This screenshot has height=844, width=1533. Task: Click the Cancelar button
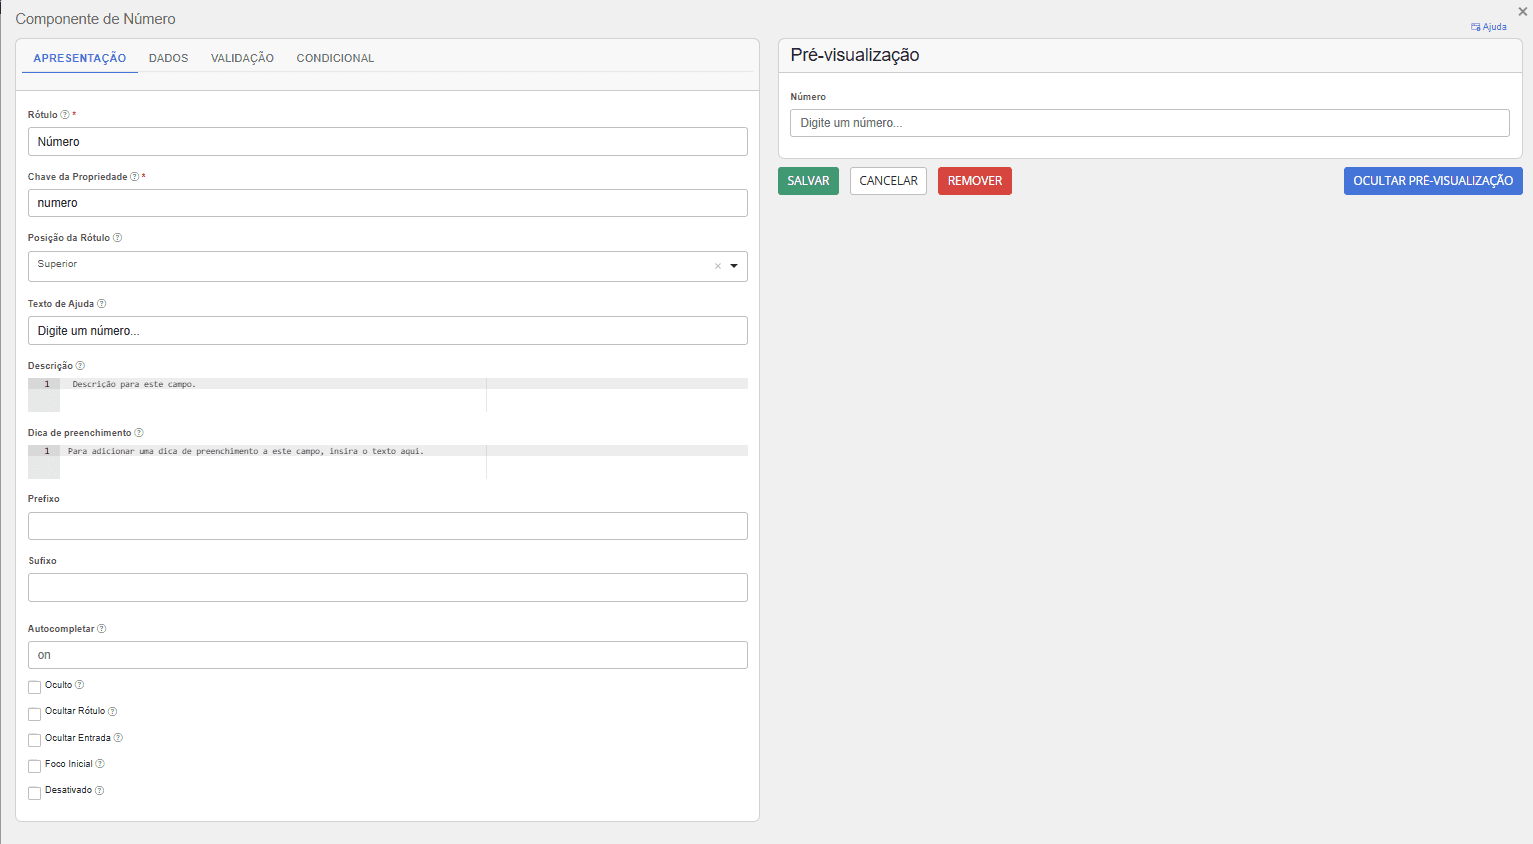888,181
